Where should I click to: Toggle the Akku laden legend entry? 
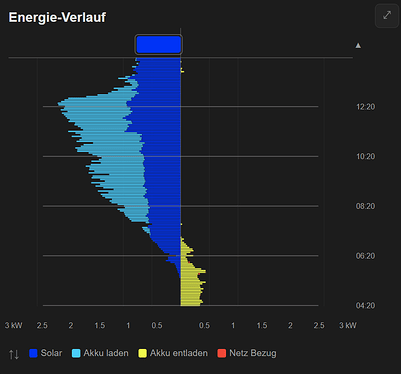[x=100, y=353]
